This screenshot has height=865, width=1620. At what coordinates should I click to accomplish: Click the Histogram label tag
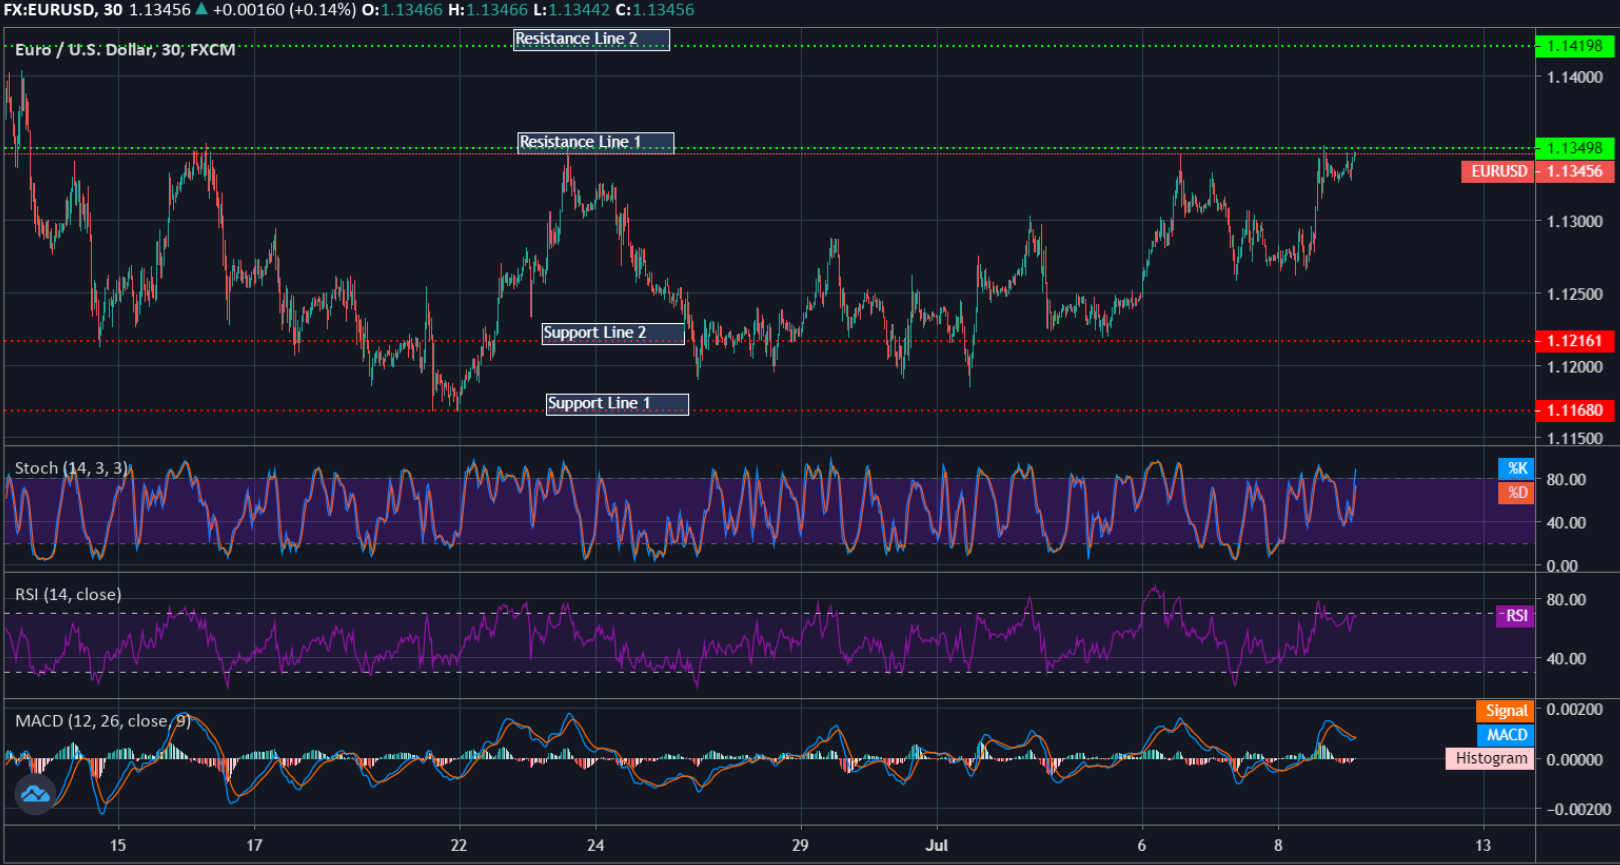[x=1490, y=758]
